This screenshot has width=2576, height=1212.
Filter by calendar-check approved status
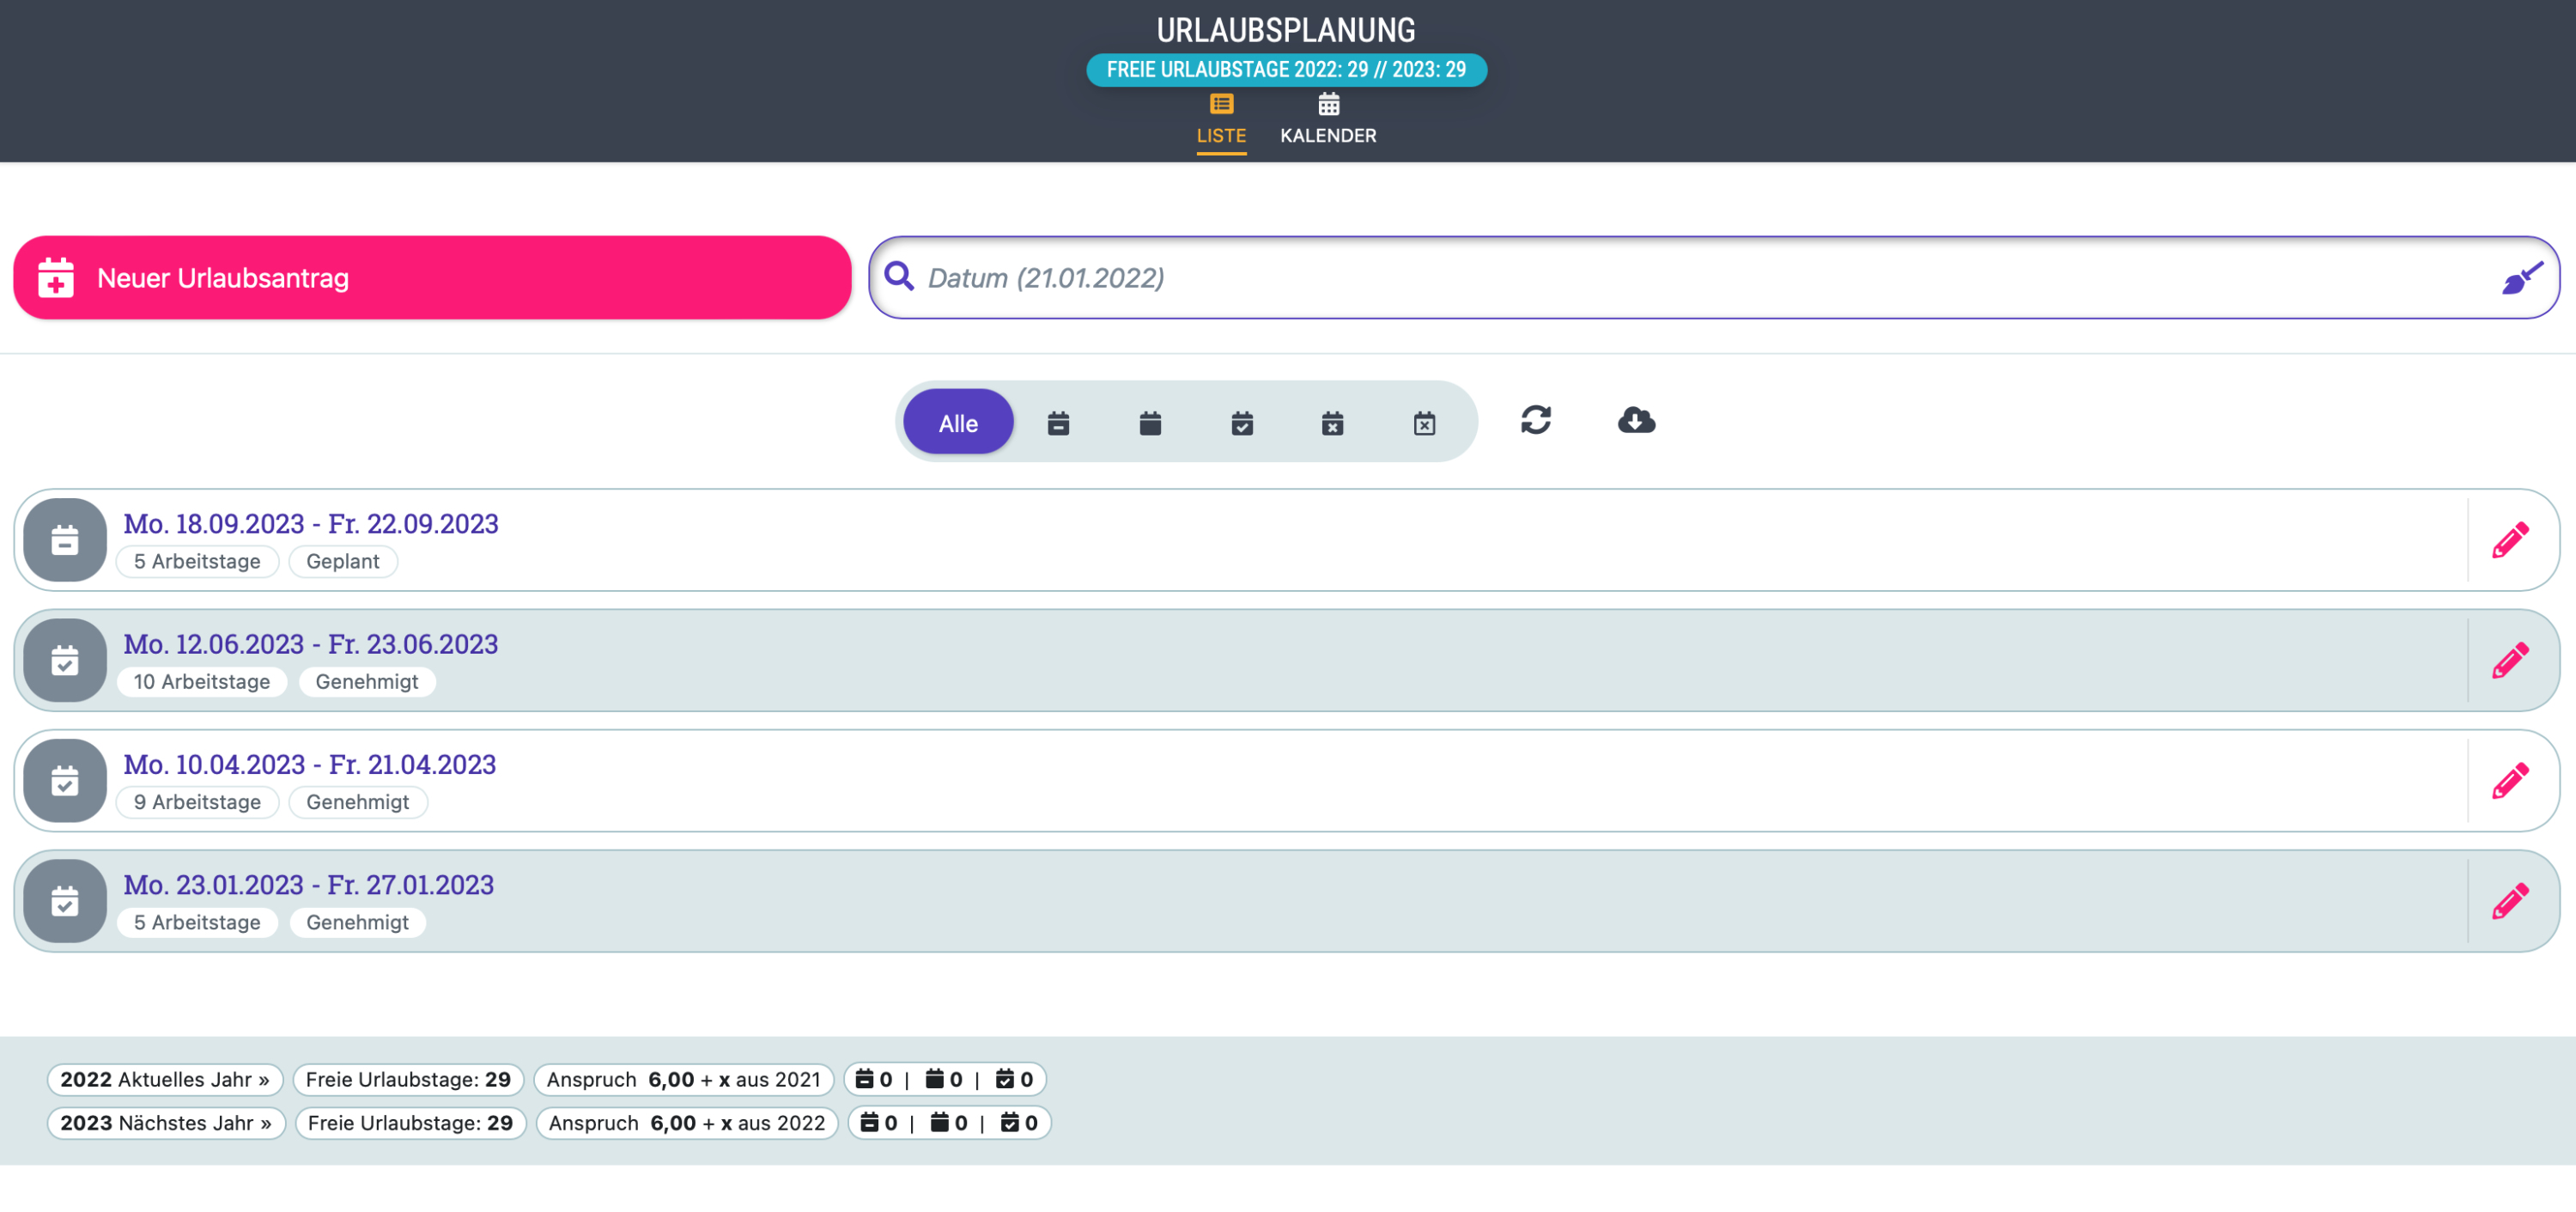(x=1242, y=423)
